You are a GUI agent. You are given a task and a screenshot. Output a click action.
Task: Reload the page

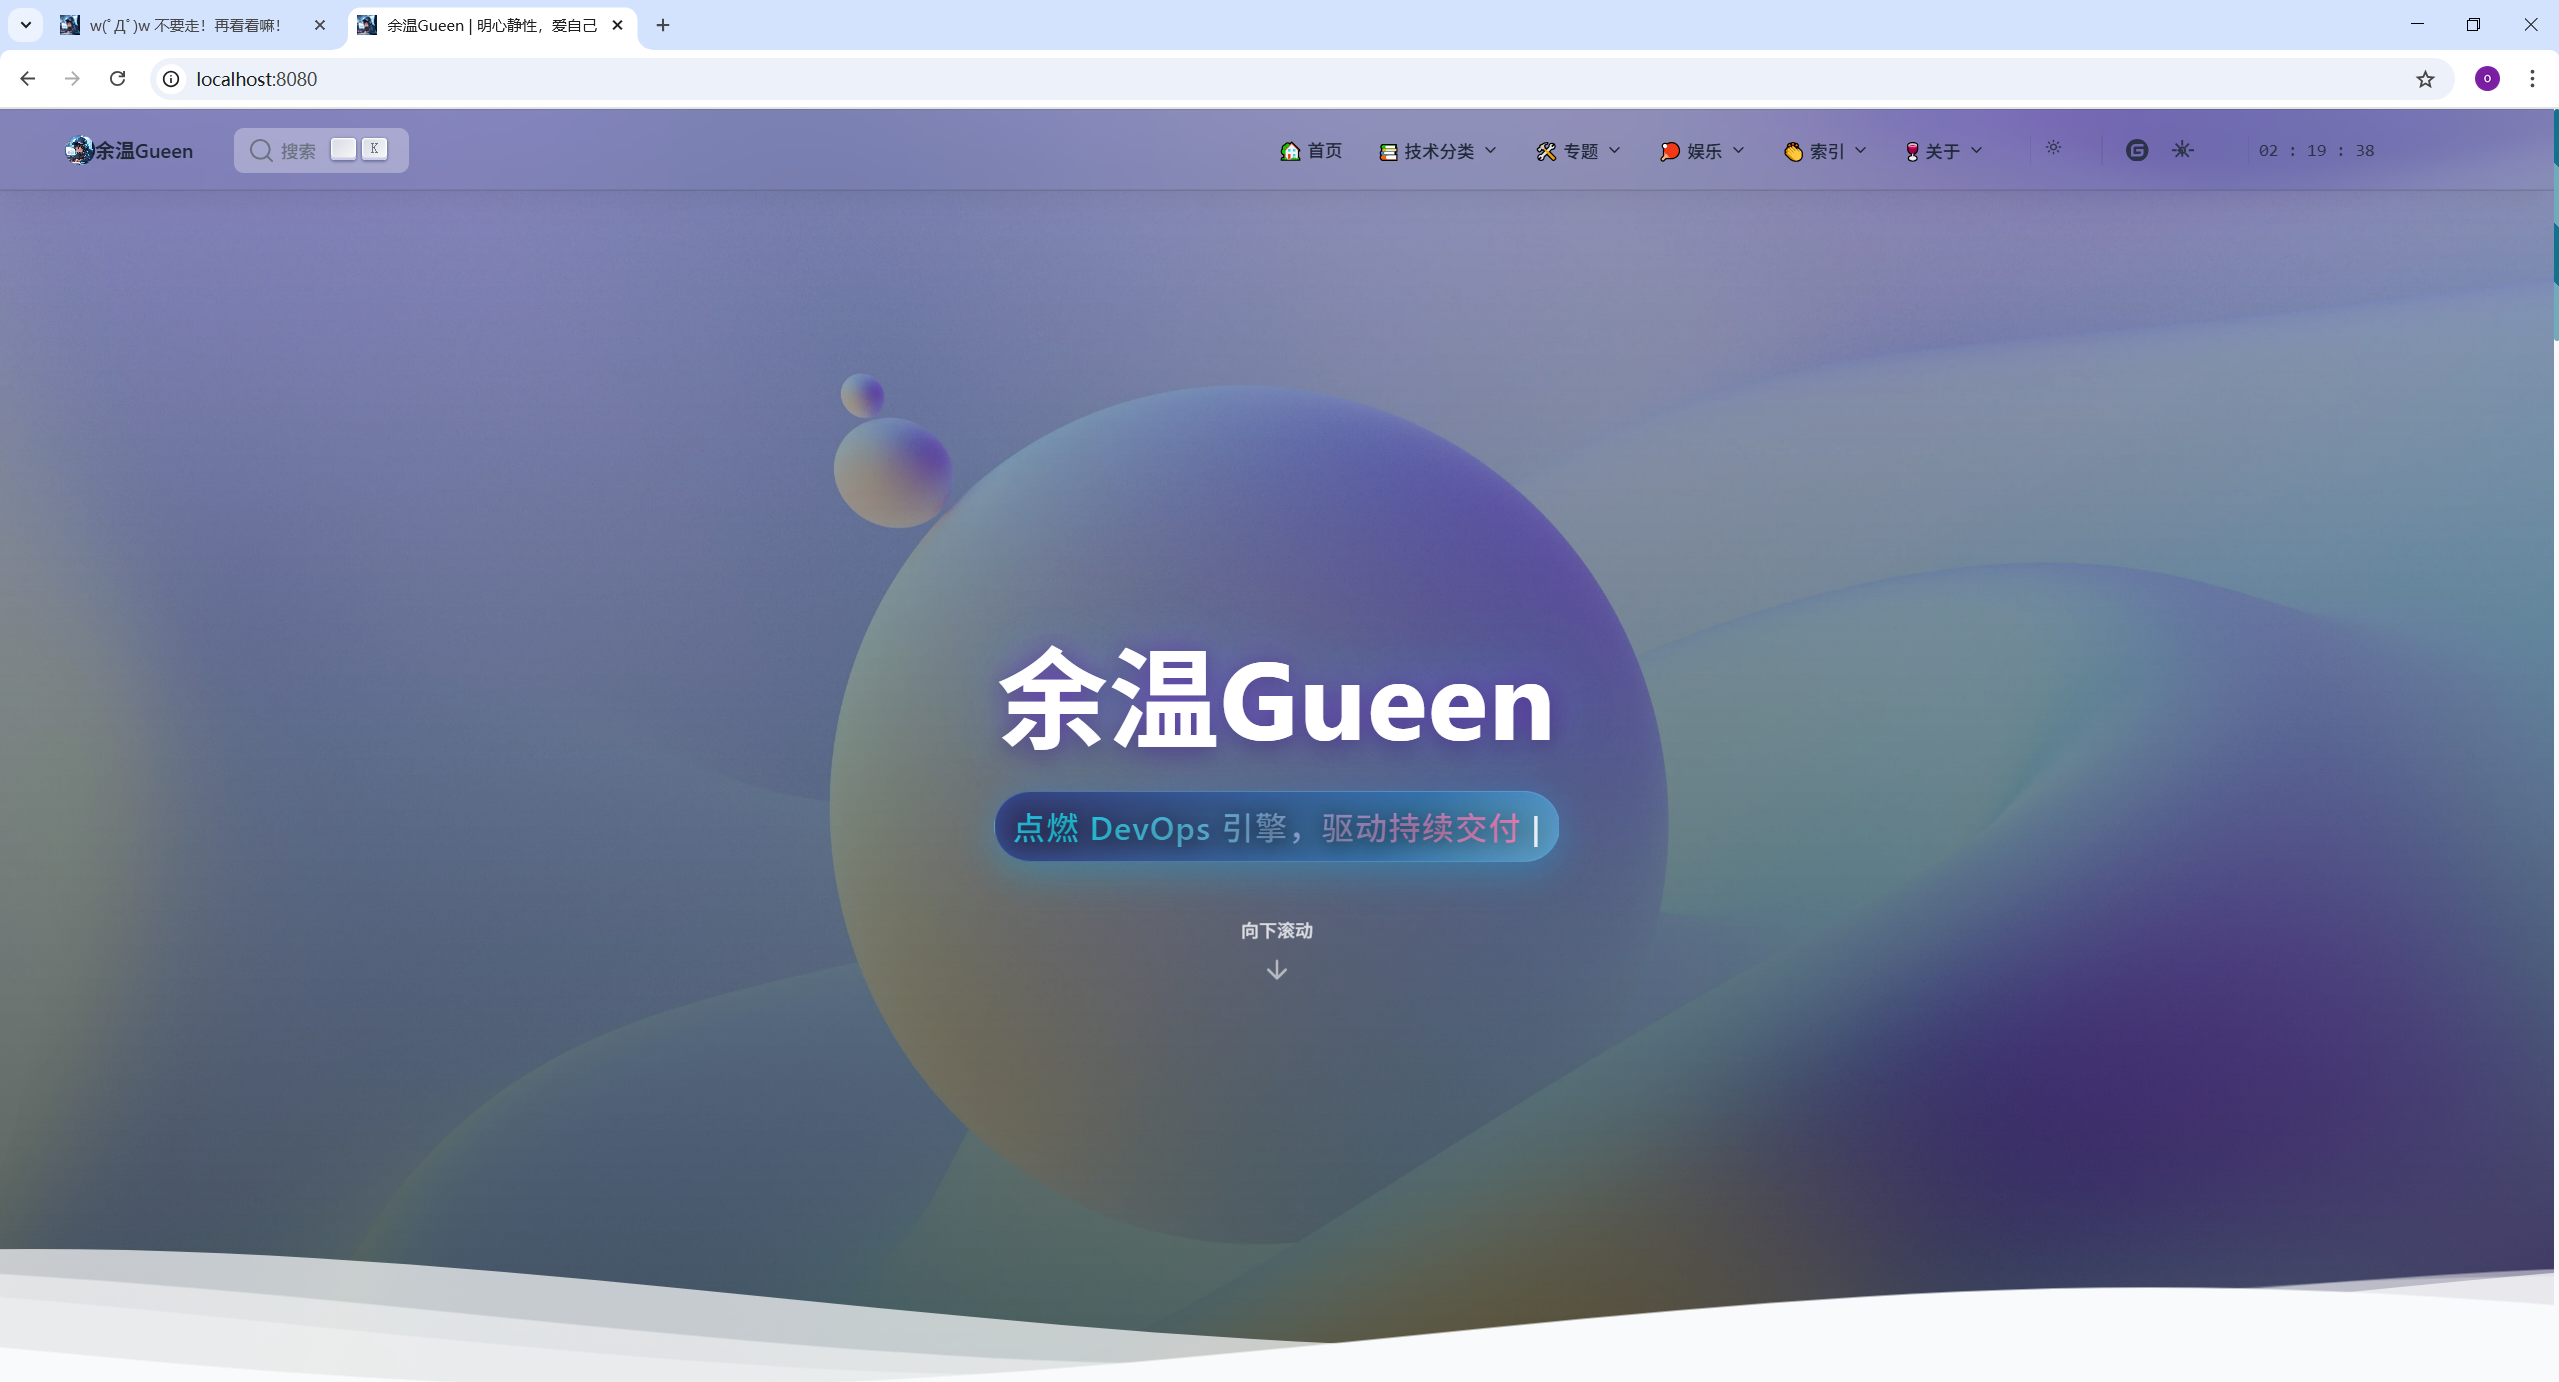[117, 79]
